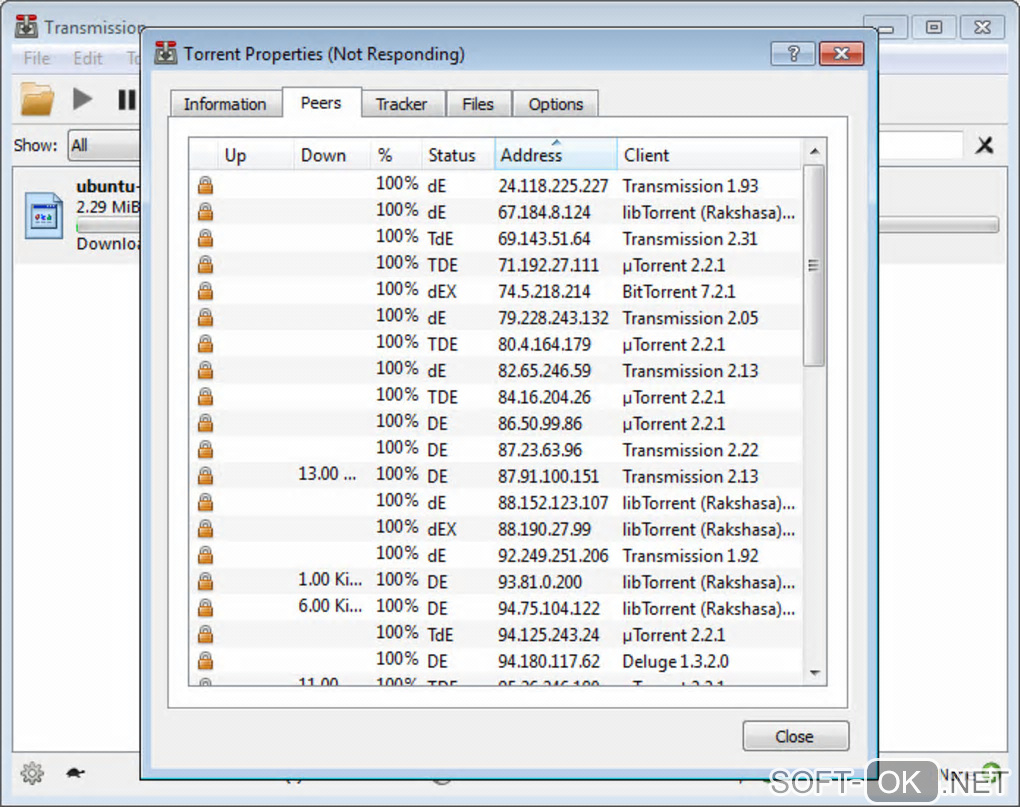
Task: Open the Tracker tab
Action: point(402,104)
